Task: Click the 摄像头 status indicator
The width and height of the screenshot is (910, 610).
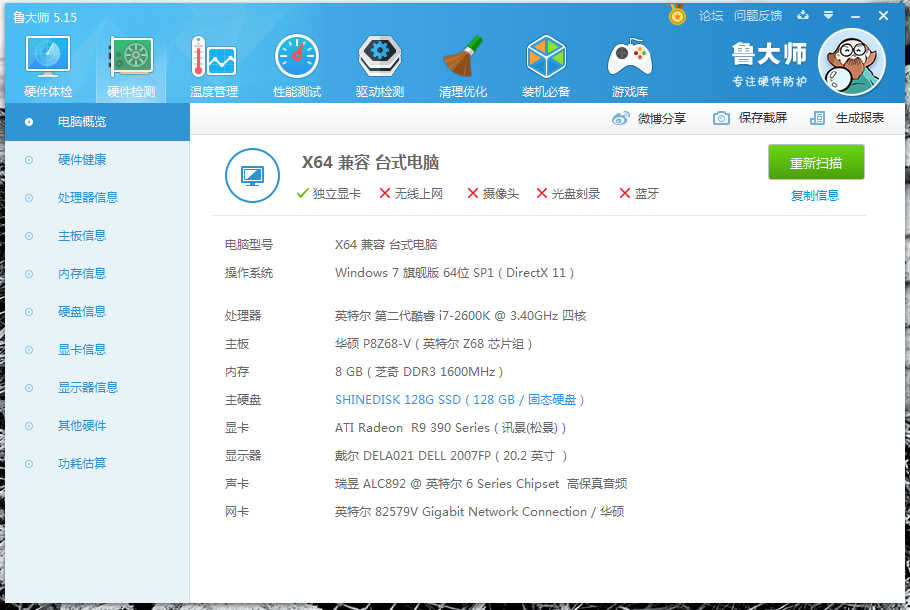Action: (493, 193)
